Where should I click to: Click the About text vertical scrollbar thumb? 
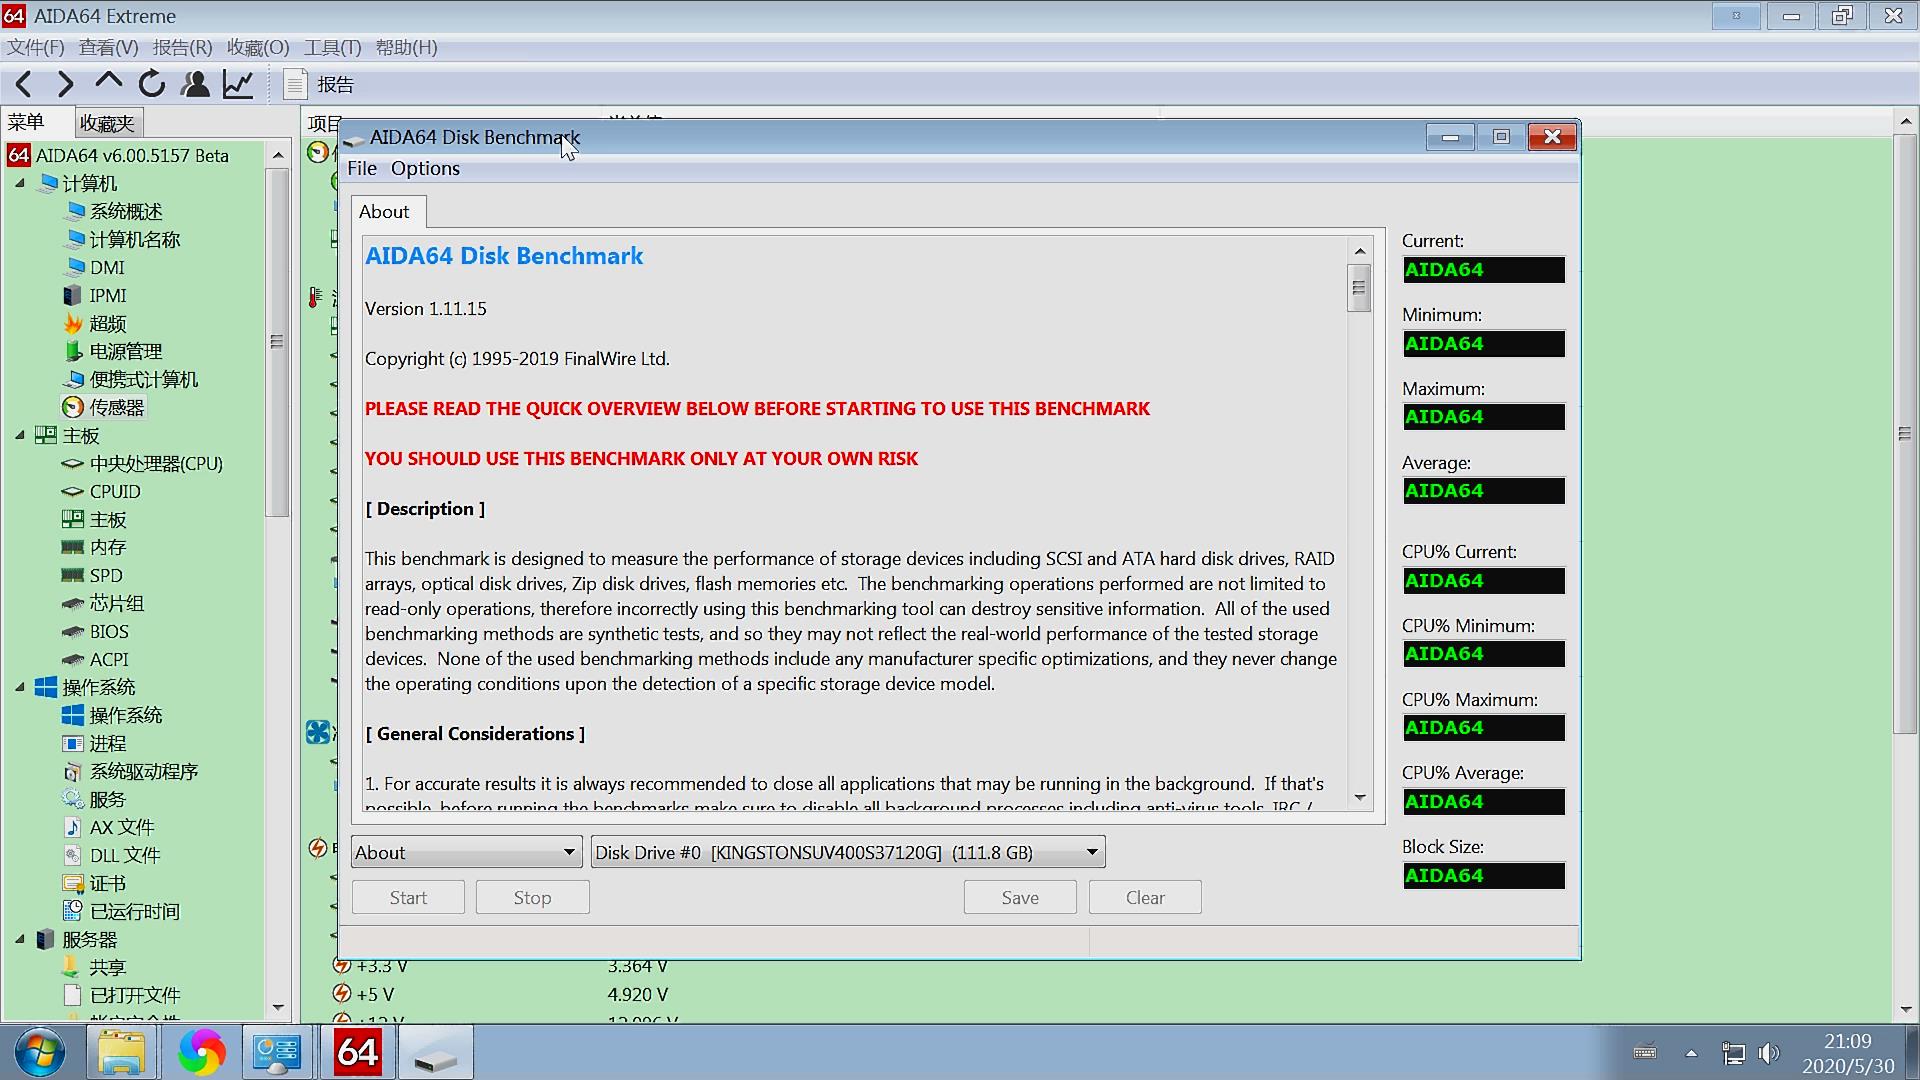click(1358, 288)
